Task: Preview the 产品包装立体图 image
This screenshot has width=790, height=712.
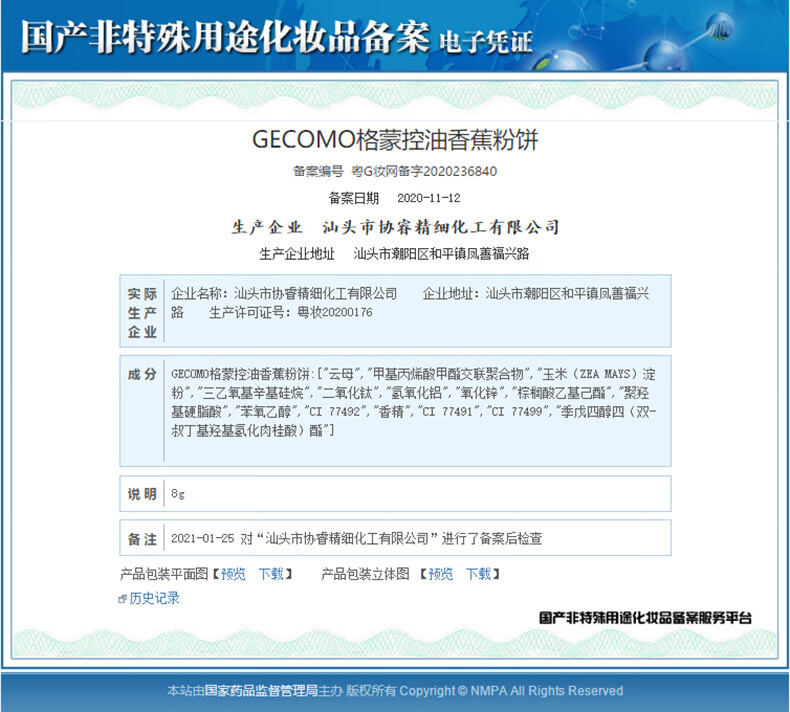Action: point(440,573)
